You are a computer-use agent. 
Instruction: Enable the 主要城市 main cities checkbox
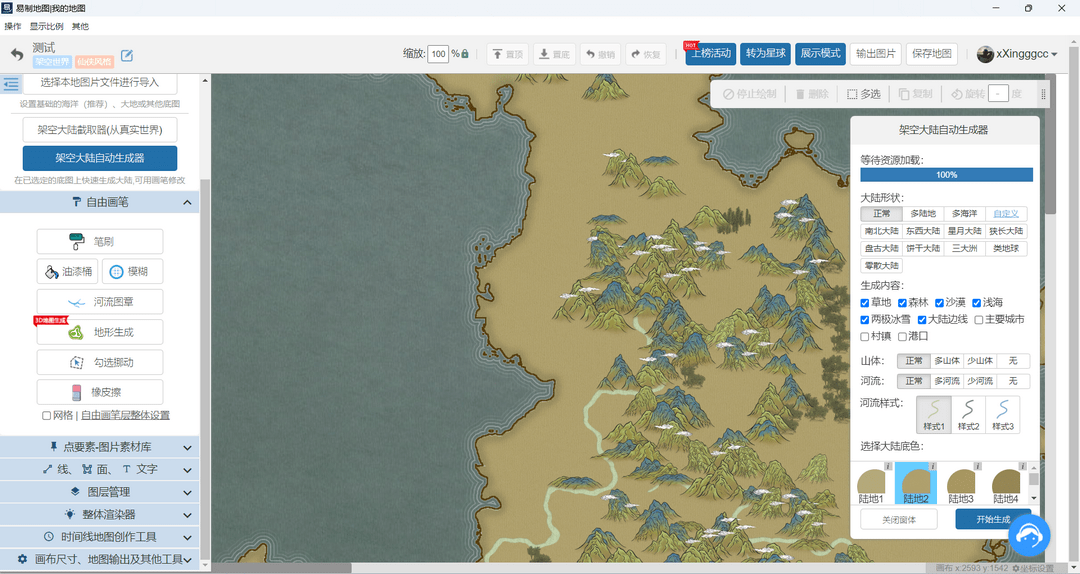(979, 320)
